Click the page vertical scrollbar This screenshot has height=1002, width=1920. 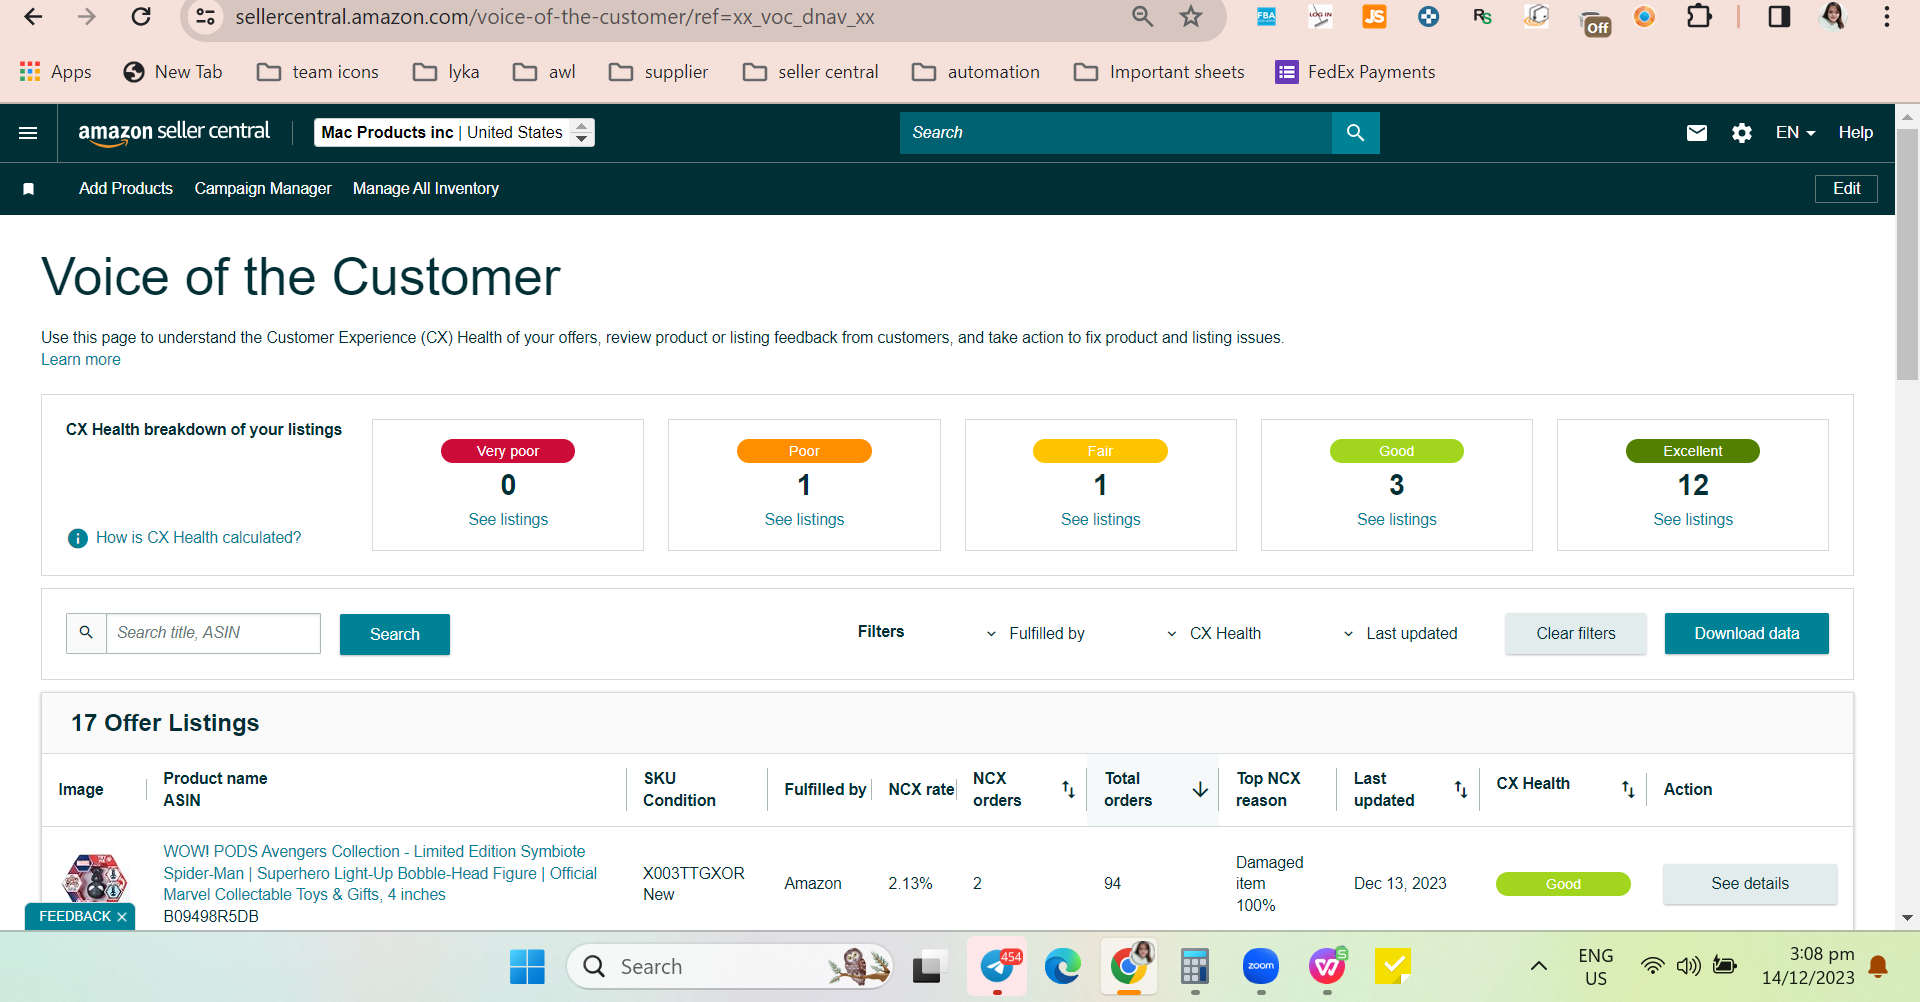pyautogui.click(x=1907, y=254)
